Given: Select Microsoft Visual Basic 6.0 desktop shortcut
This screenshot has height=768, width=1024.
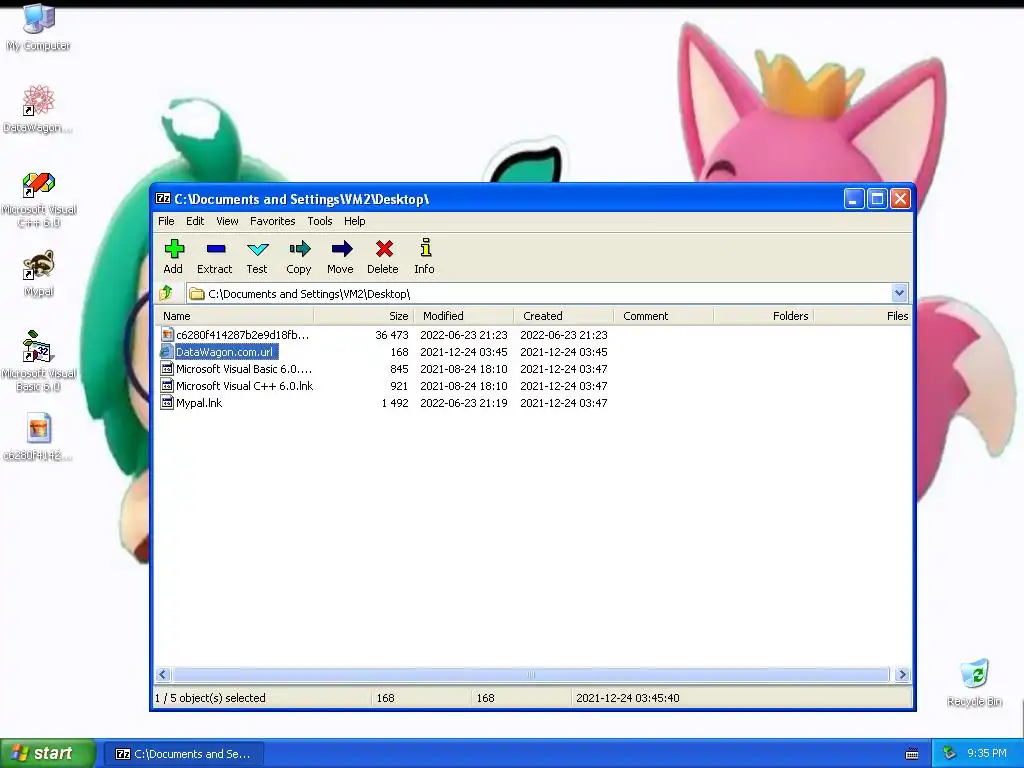Looking at the screenshot, I should click(39, 362).
